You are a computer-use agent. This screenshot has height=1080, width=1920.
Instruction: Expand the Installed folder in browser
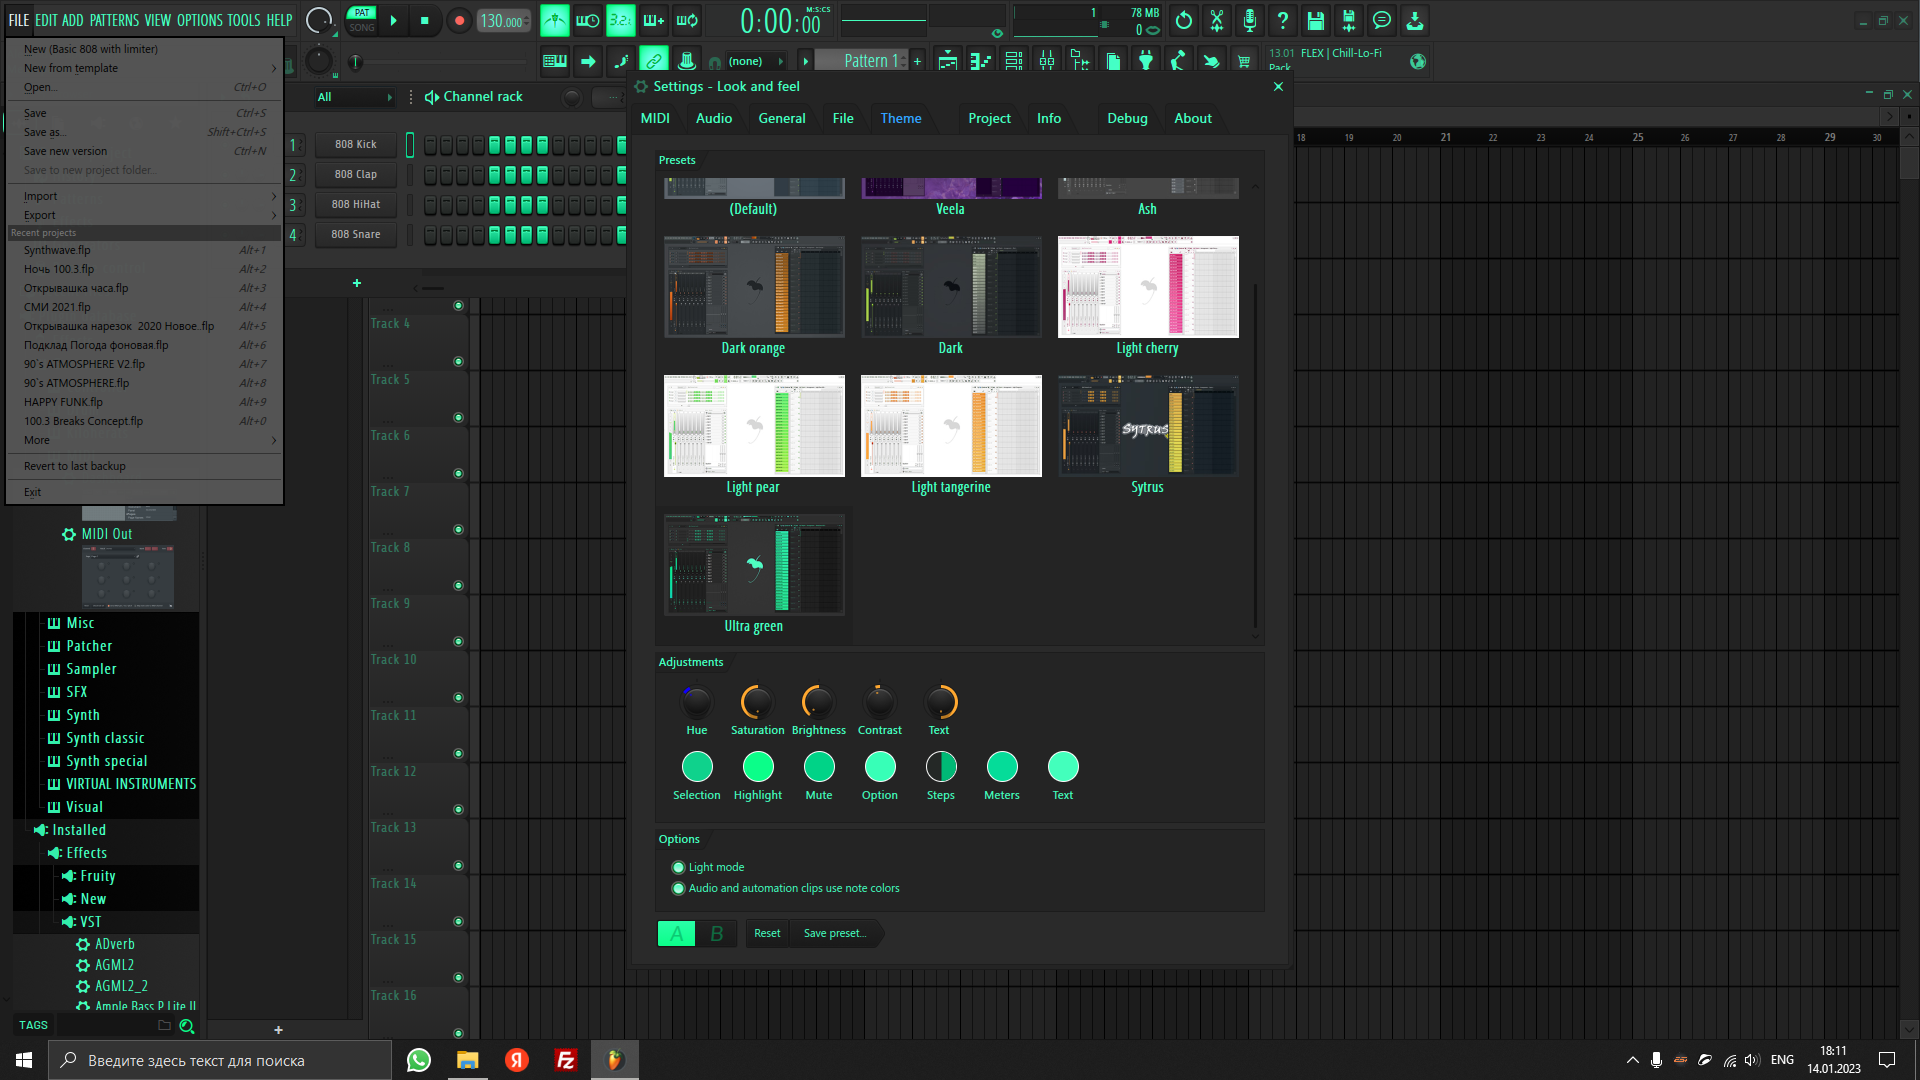(78, 830)
